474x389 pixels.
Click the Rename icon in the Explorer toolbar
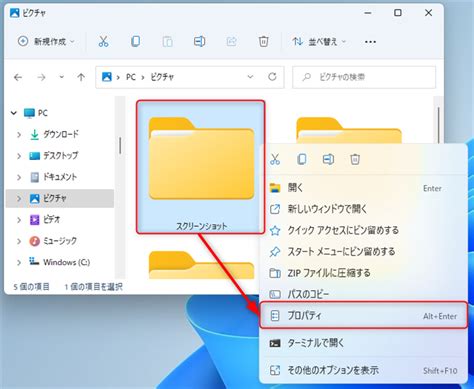click(199, 42)
